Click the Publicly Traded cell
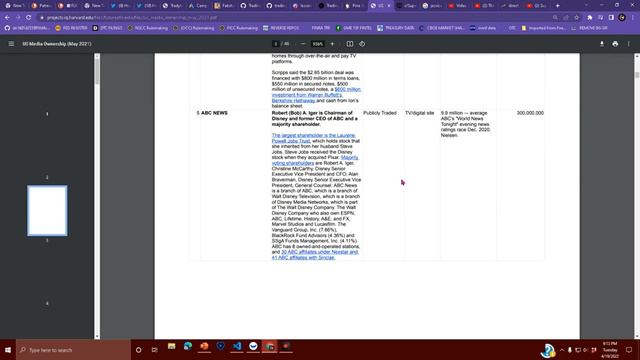 380,113
